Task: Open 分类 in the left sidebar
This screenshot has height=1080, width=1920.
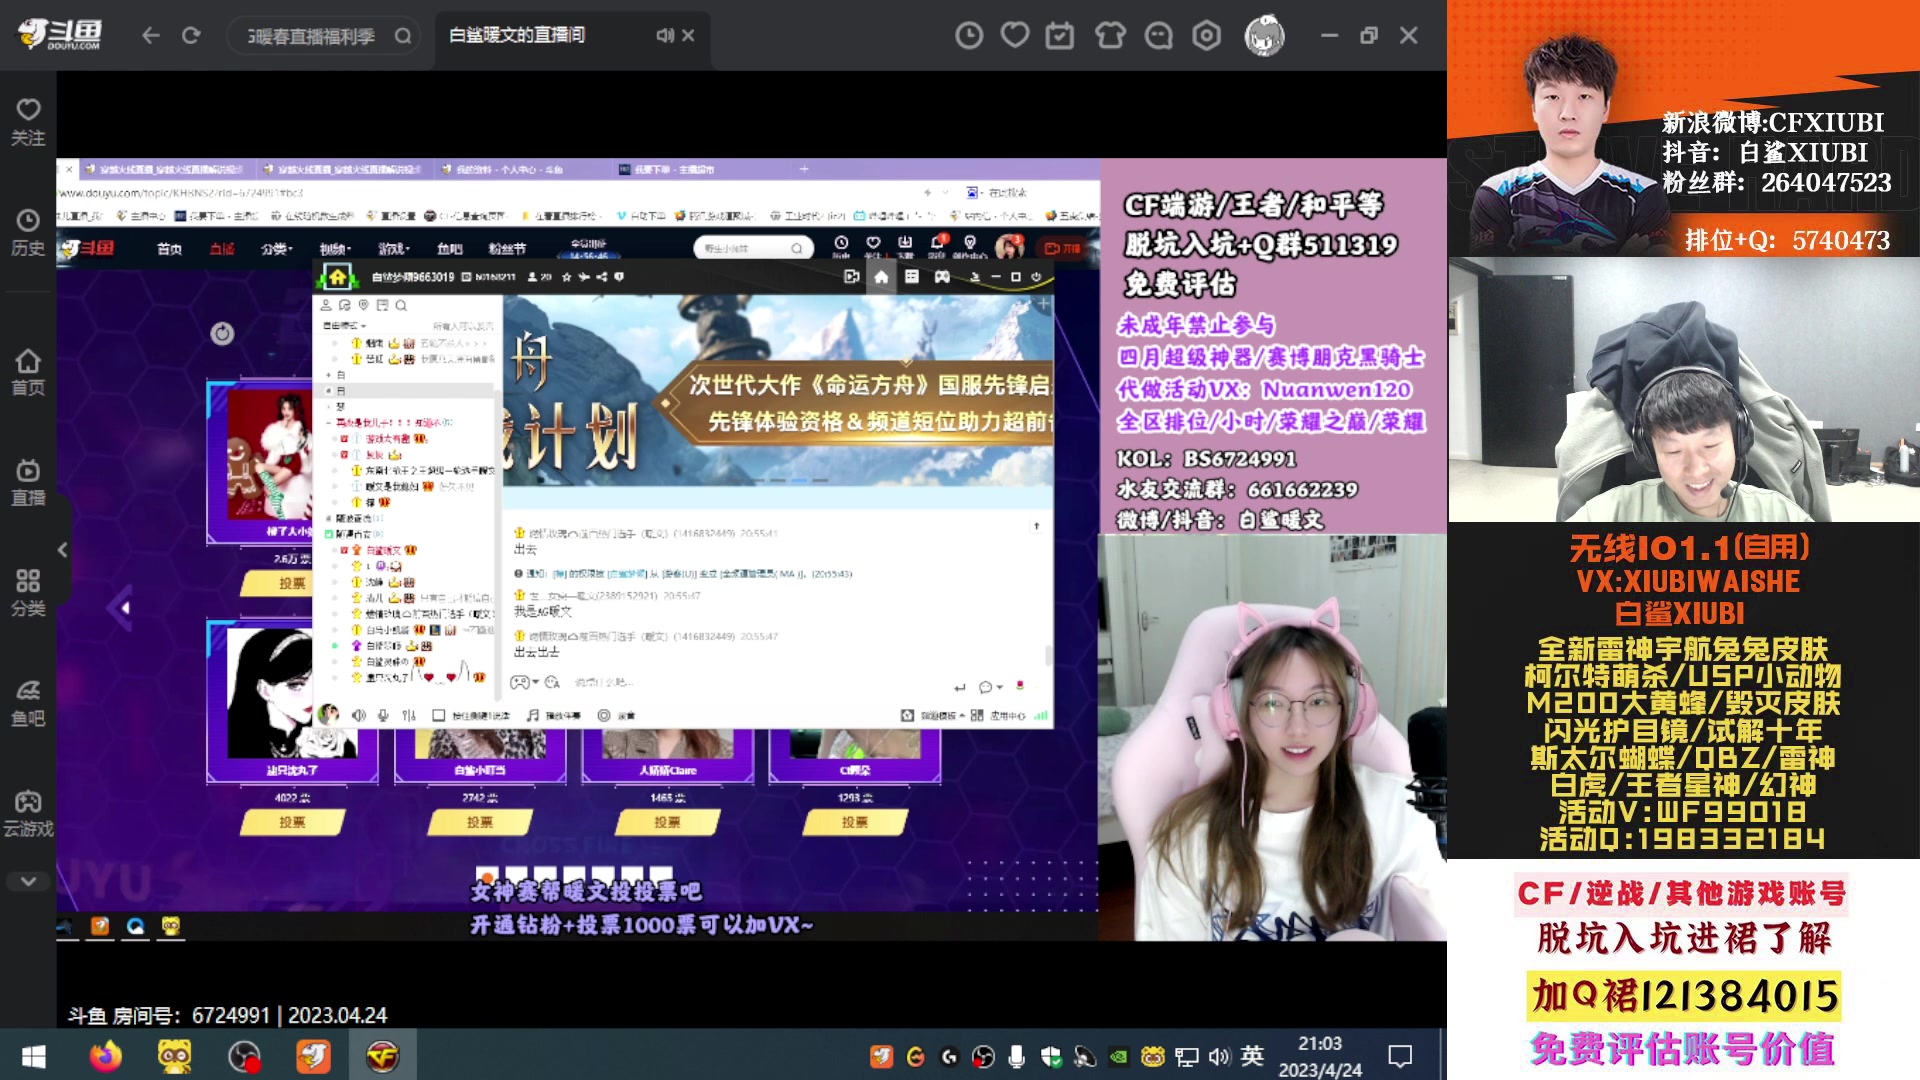Action: click(x=28, y=593)
